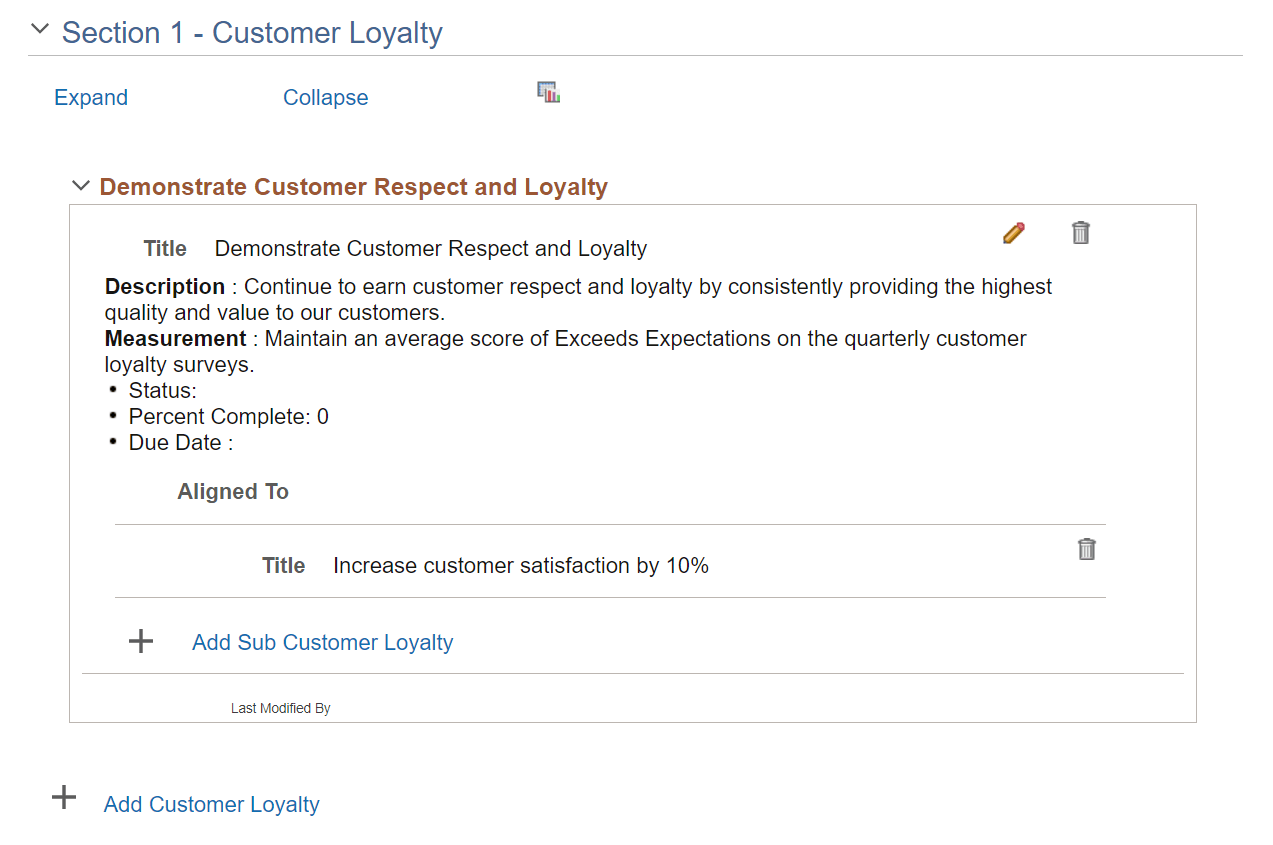This screenshot has height=845, width=1273.
Task: Click the Description paragraph text
Action: [578, 299]
